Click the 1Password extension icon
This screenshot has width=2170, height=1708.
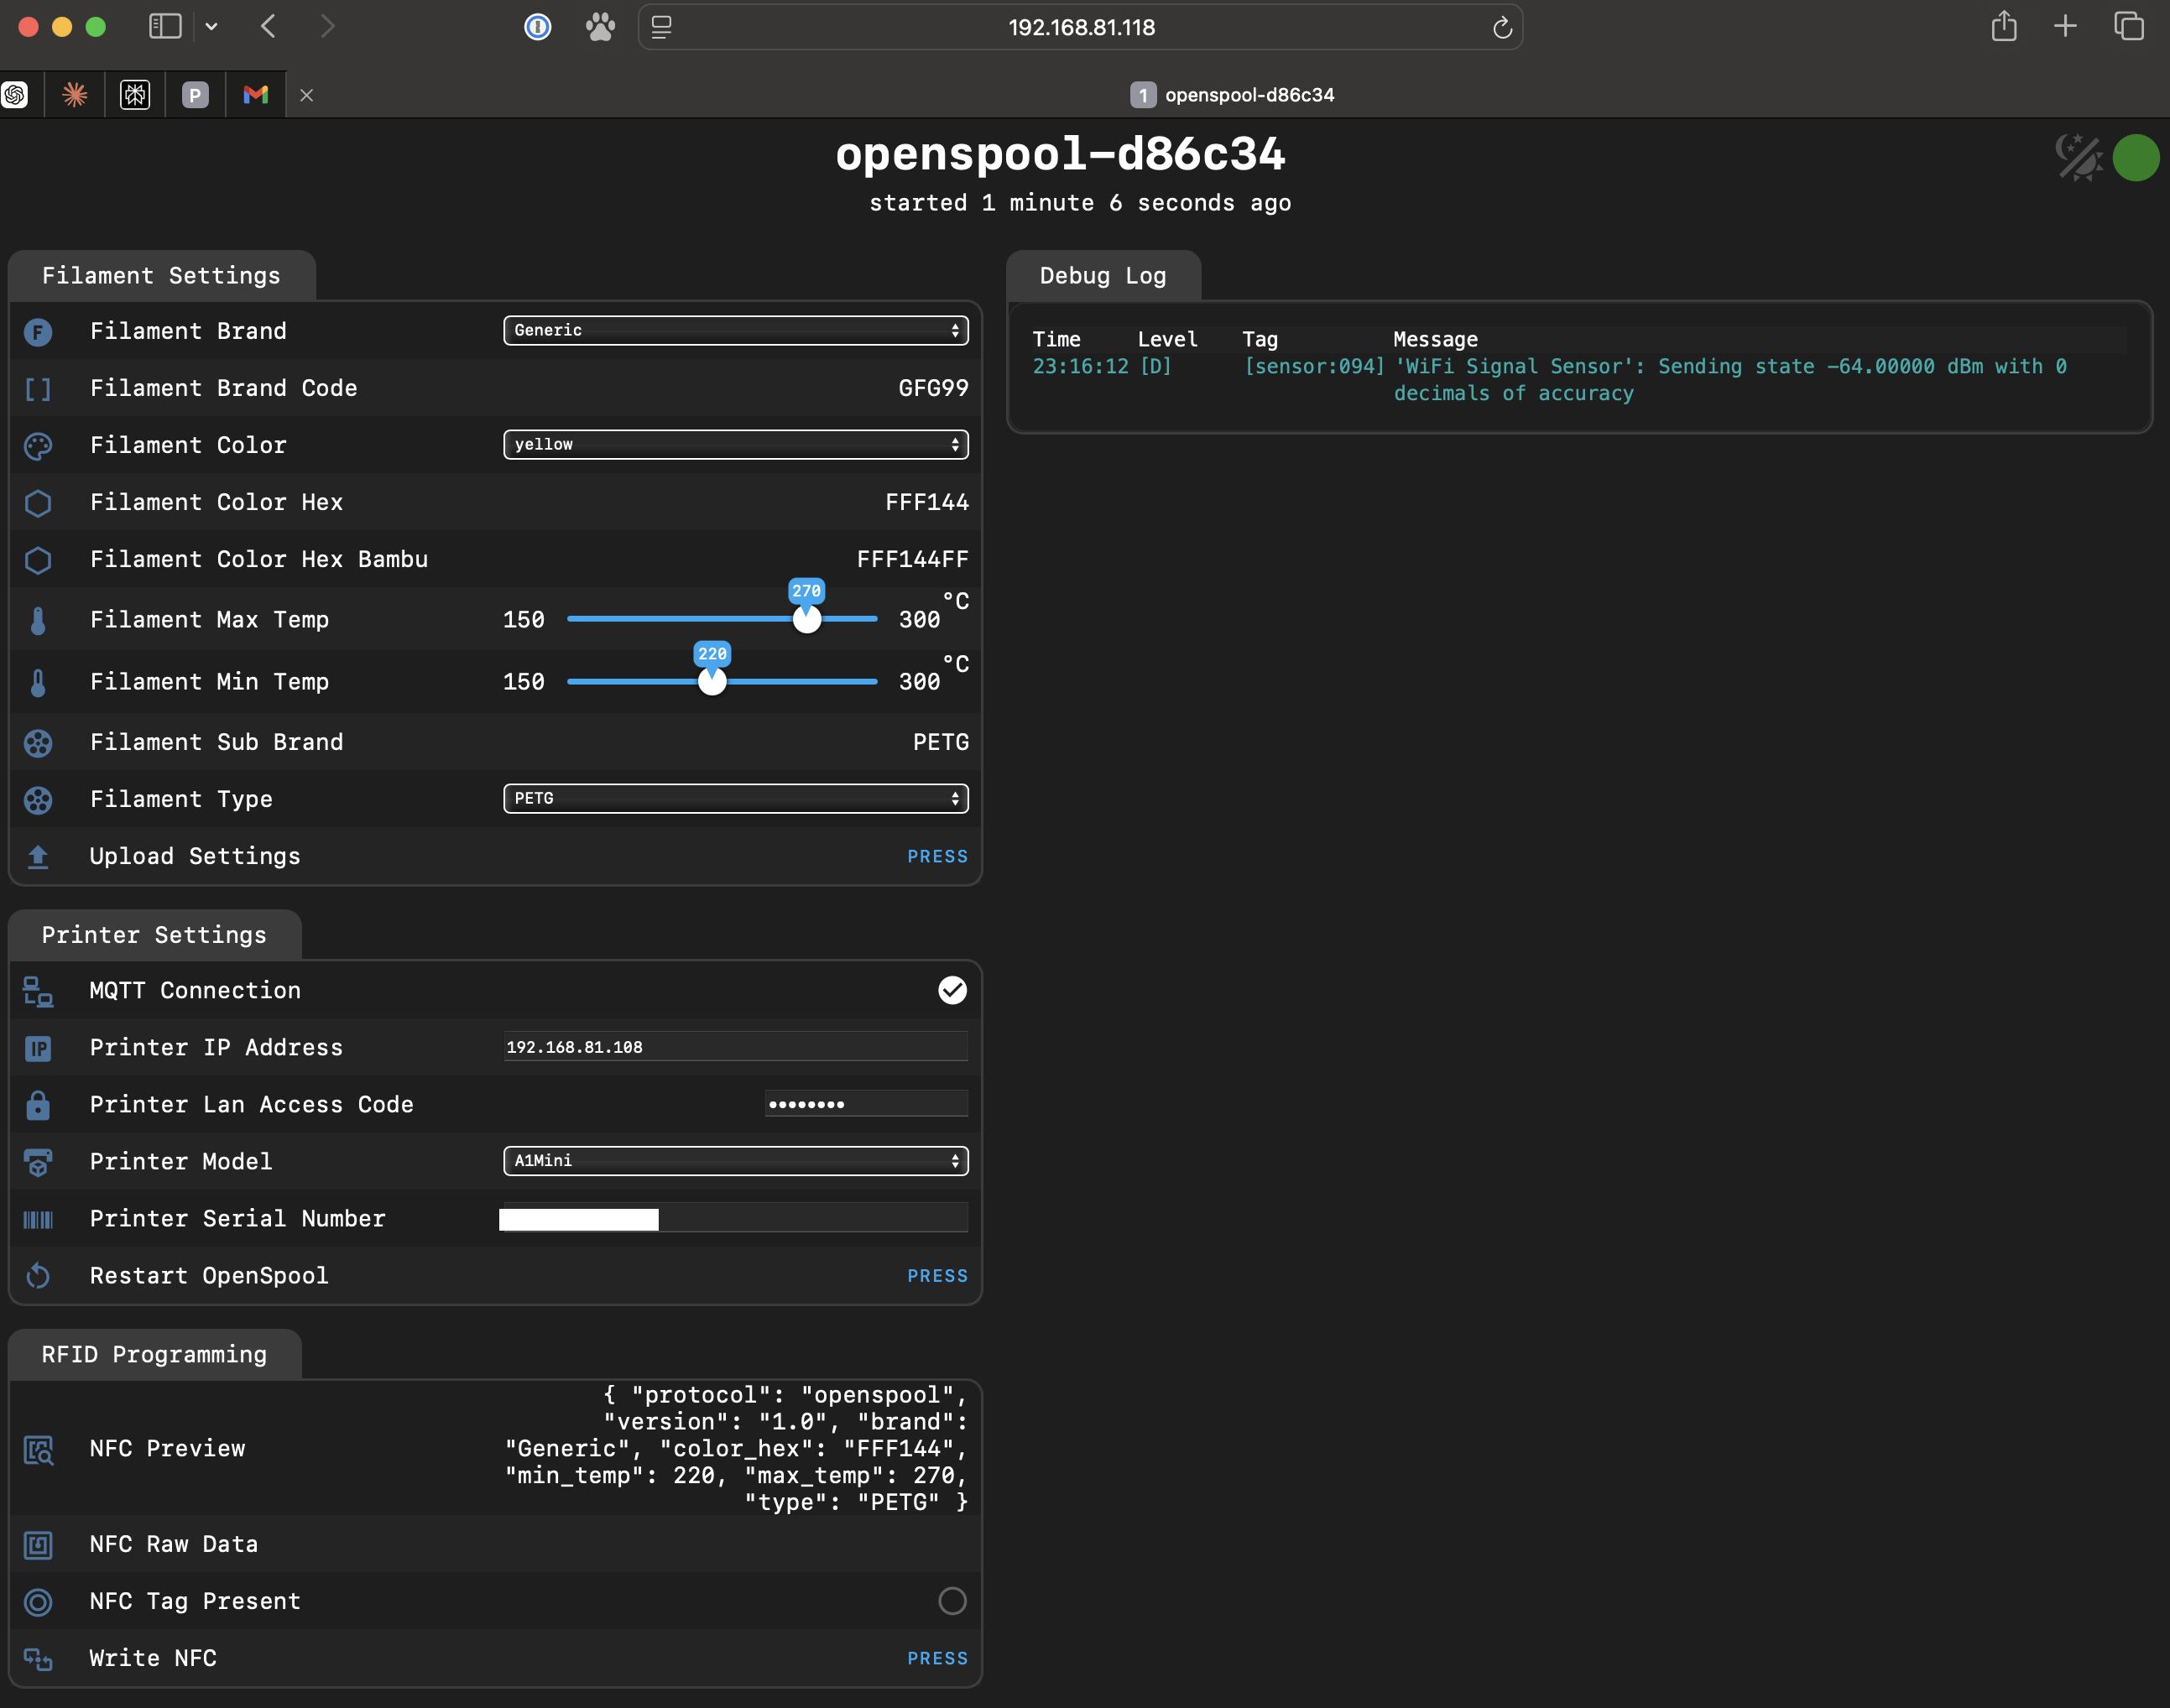[538, 27]
